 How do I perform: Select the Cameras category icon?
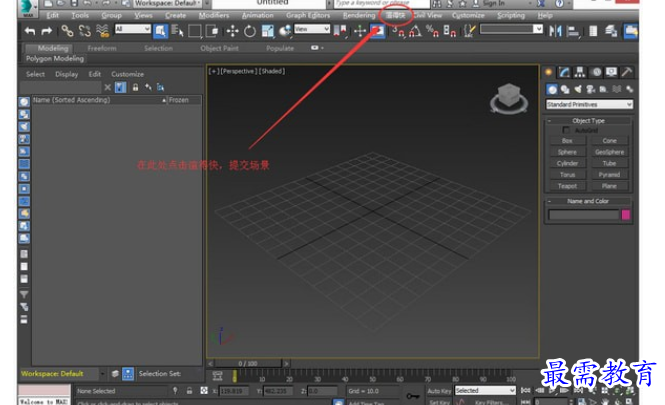[590, 89]
